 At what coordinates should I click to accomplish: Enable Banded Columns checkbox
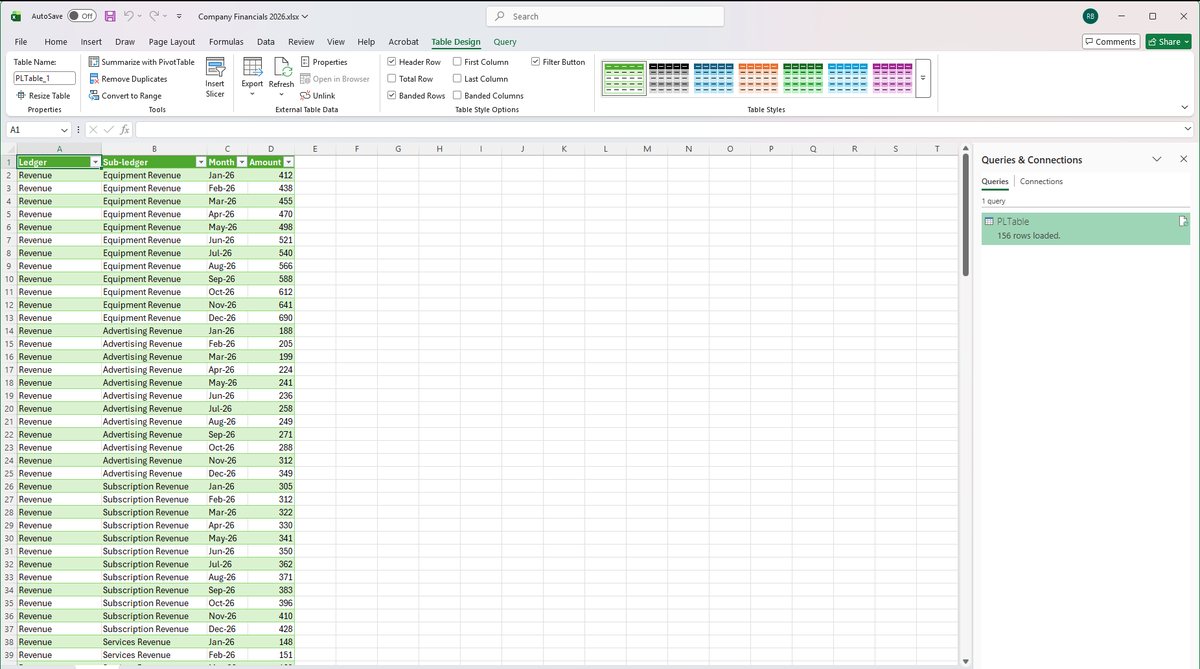pos(457,96)
